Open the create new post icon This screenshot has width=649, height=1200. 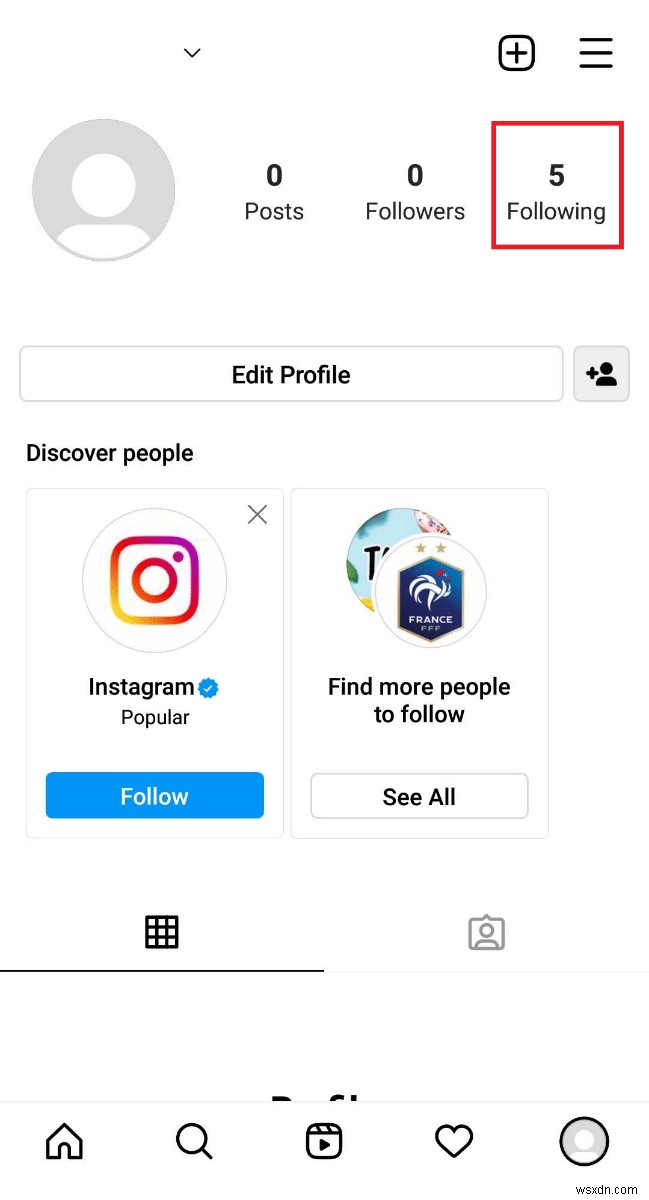[516, 53]
